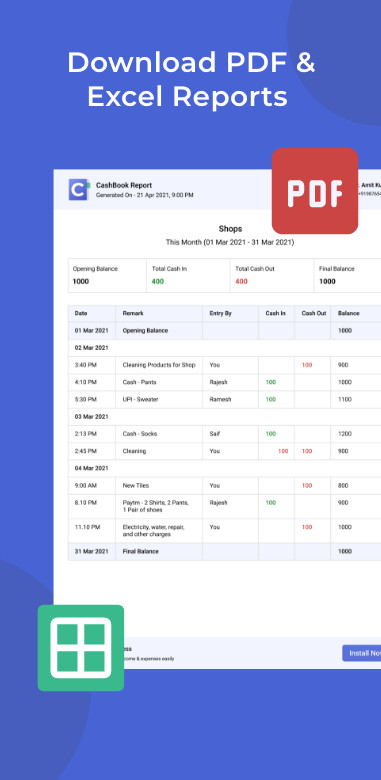Click the Ramesh entry cell
This screenshot has width=381, height=780.
point(230,399)
